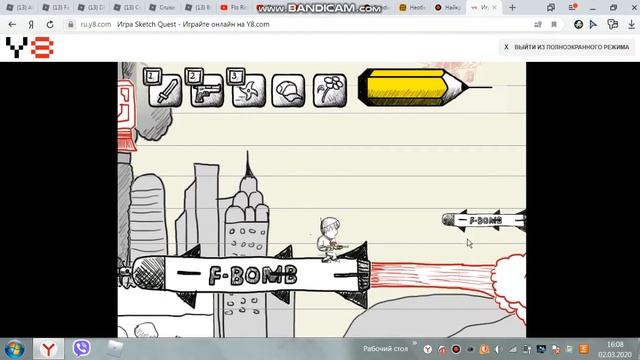Screen dimensions: 640x360
Task: Click the send-arrow extension icon
Action: click(593, 24)
